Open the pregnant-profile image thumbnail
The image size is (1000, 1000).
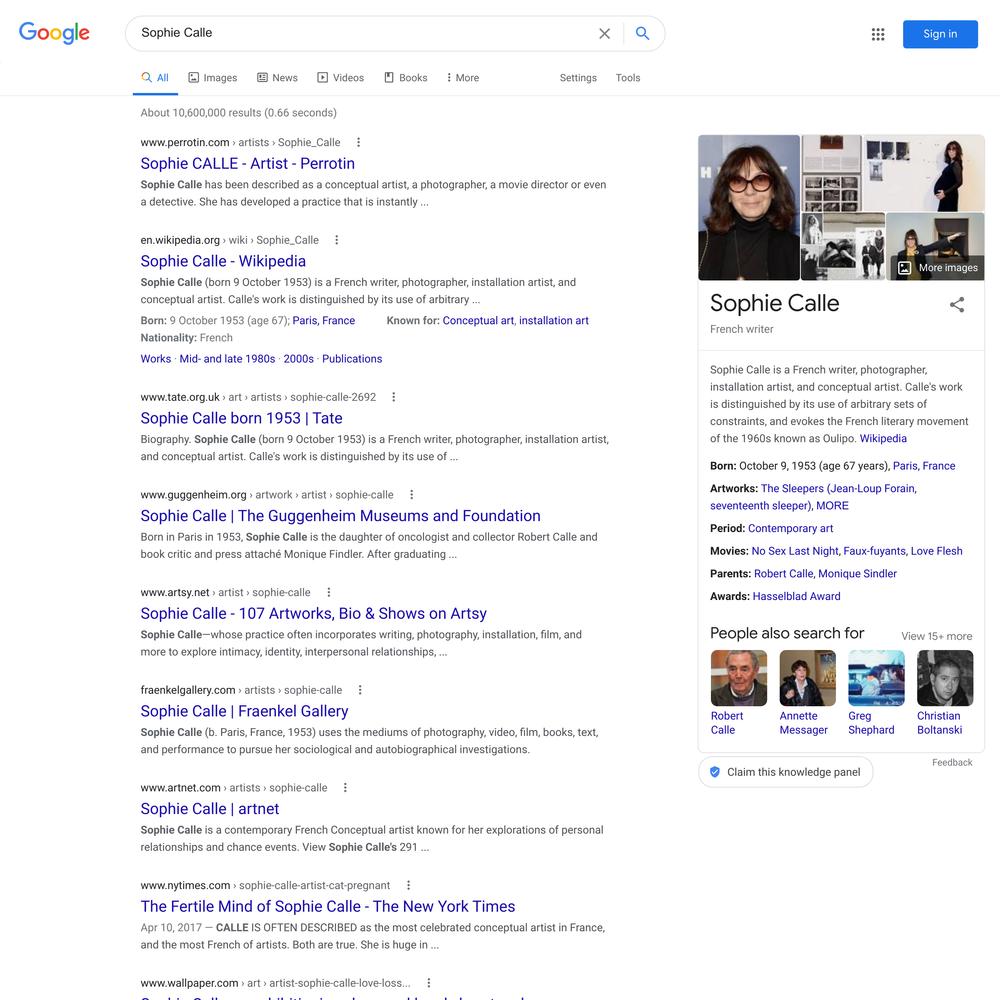click(x=924, y=173)
